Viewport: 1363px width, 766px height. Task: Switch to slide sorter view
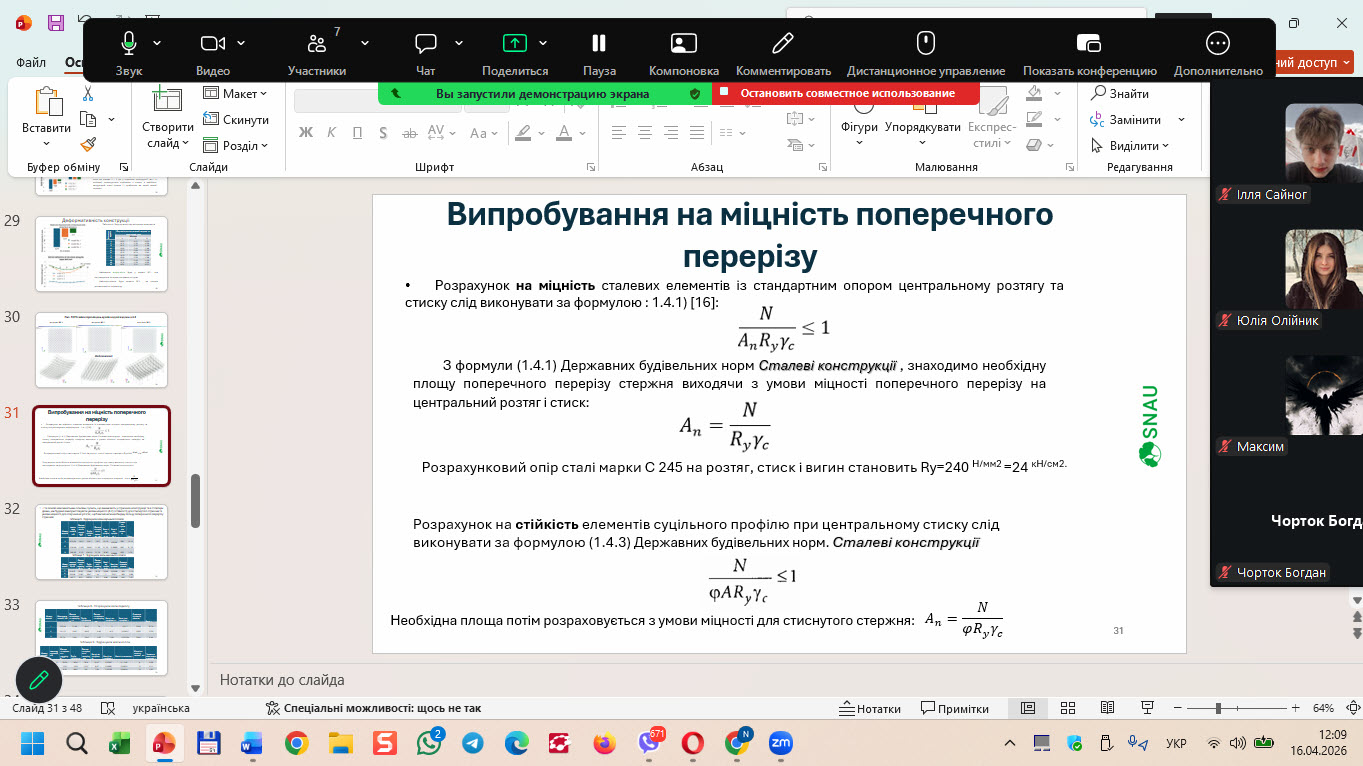[x=1067, y=708]
